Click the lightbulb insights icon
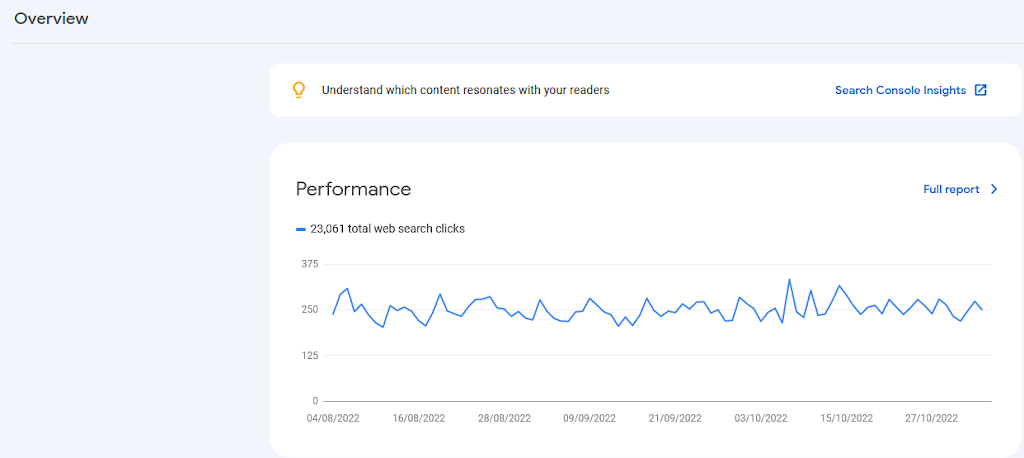Image resolution: width=1024 pixels, height=458 pixels. pos(298,90)
